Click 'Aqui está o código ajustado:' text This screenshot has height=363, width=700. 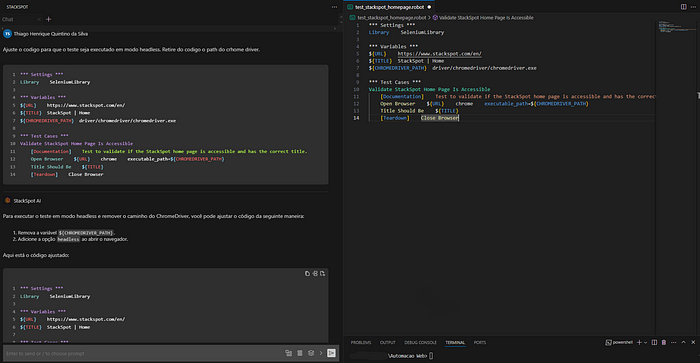tap(36, 255)
